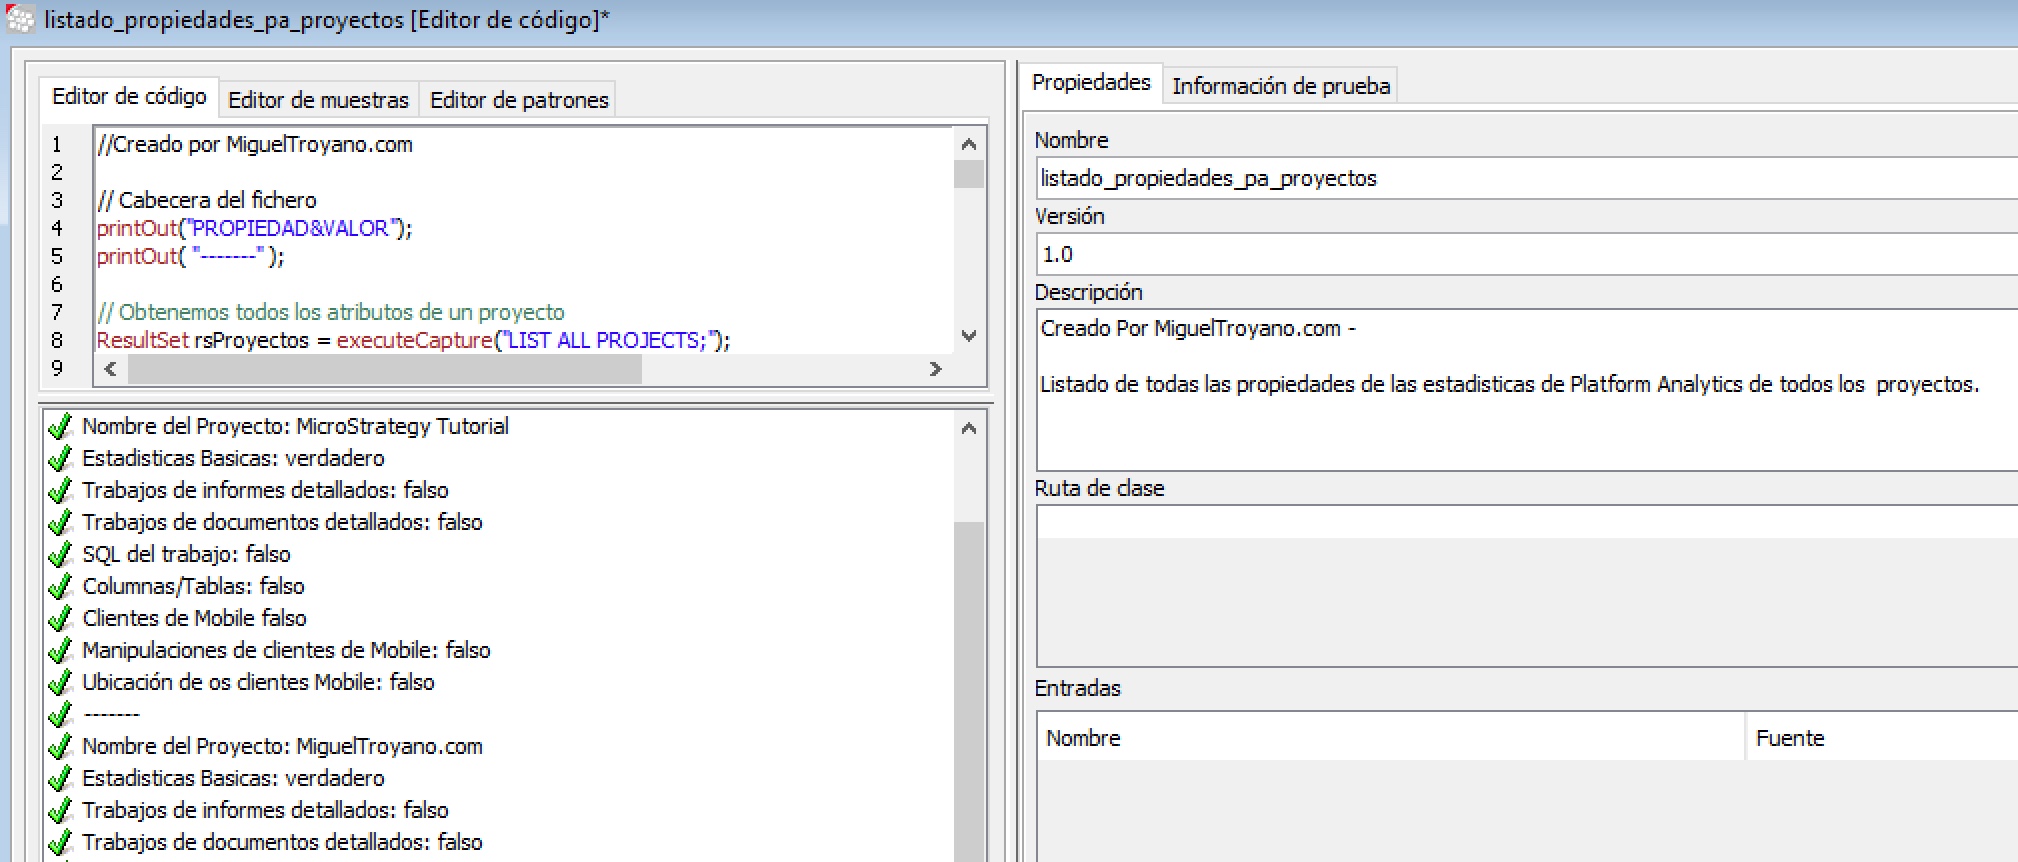Select the Propiedades tab
Screen dimensions: 2018x862
point(1091,82)
